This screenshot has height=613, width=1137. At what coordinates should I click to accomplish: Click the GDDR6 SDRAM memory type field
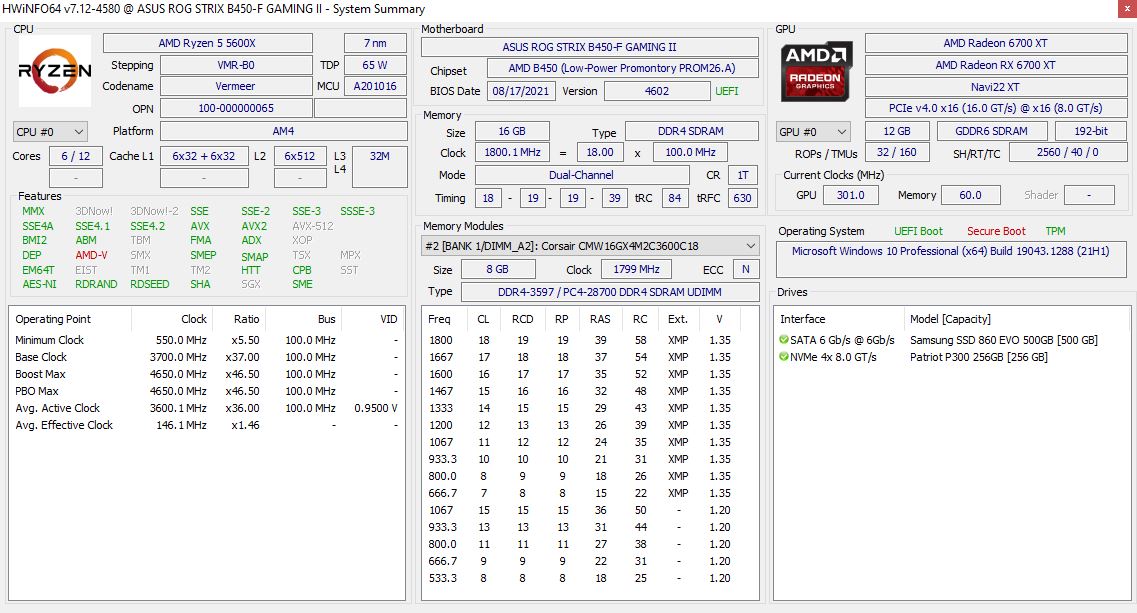(991, 131)
